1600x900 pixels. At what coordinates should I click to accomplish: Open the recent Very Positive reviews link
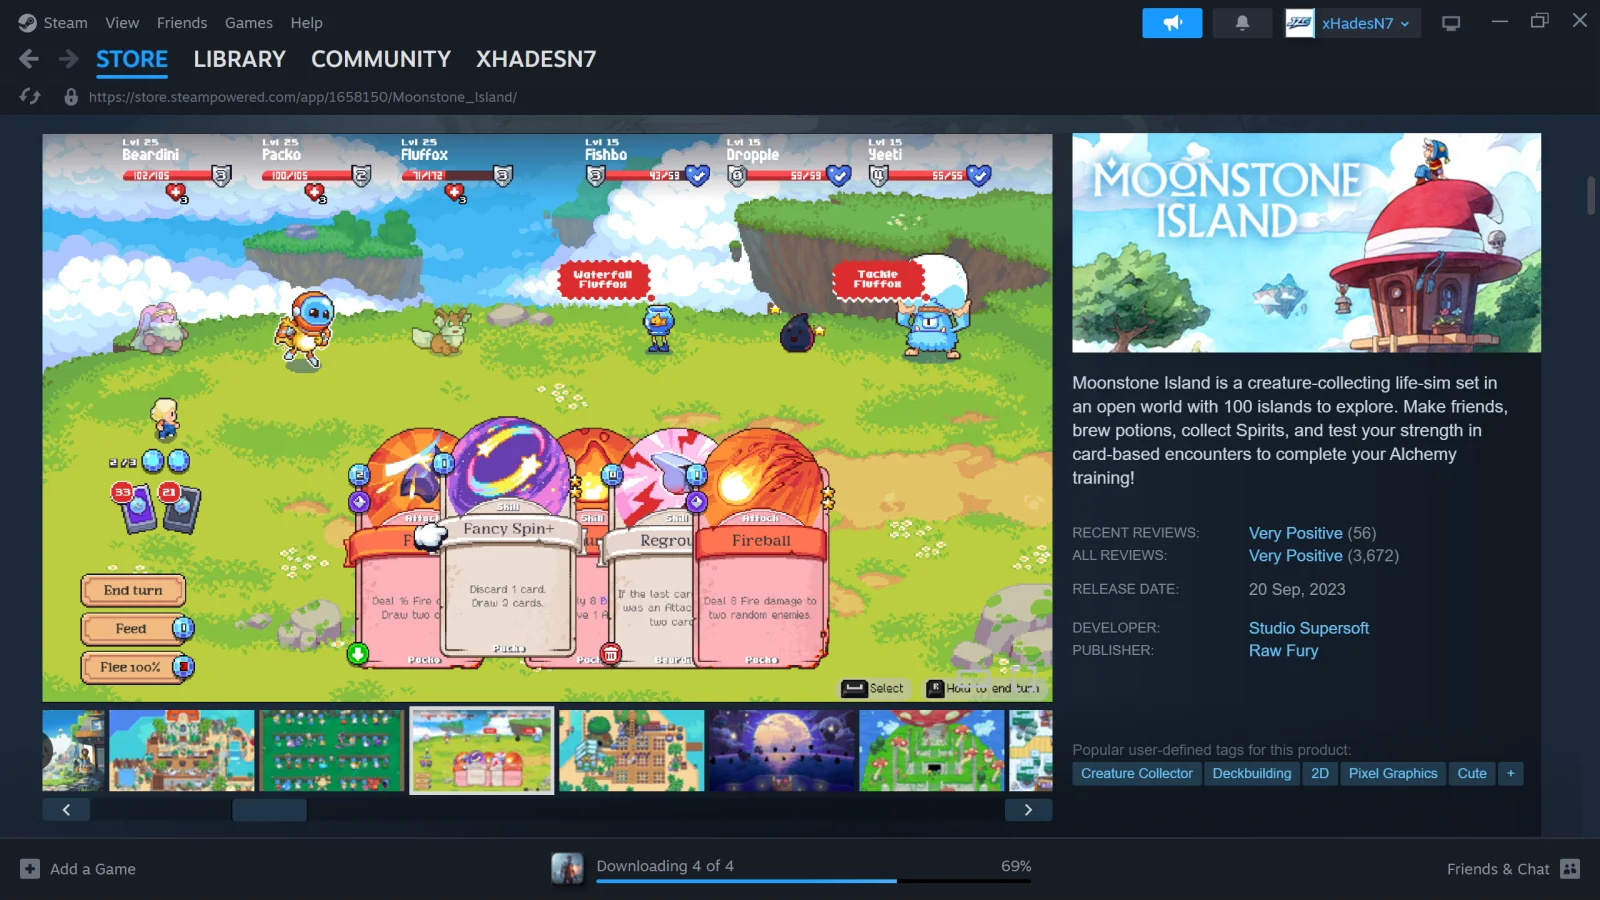(1295, 533)
